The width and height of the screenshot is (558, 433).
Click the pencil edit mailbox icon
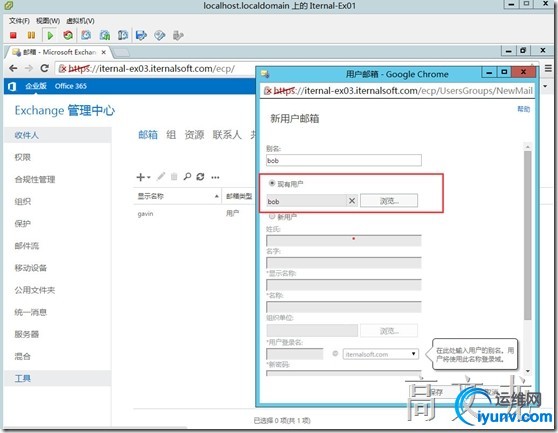[x=161, y=176]
